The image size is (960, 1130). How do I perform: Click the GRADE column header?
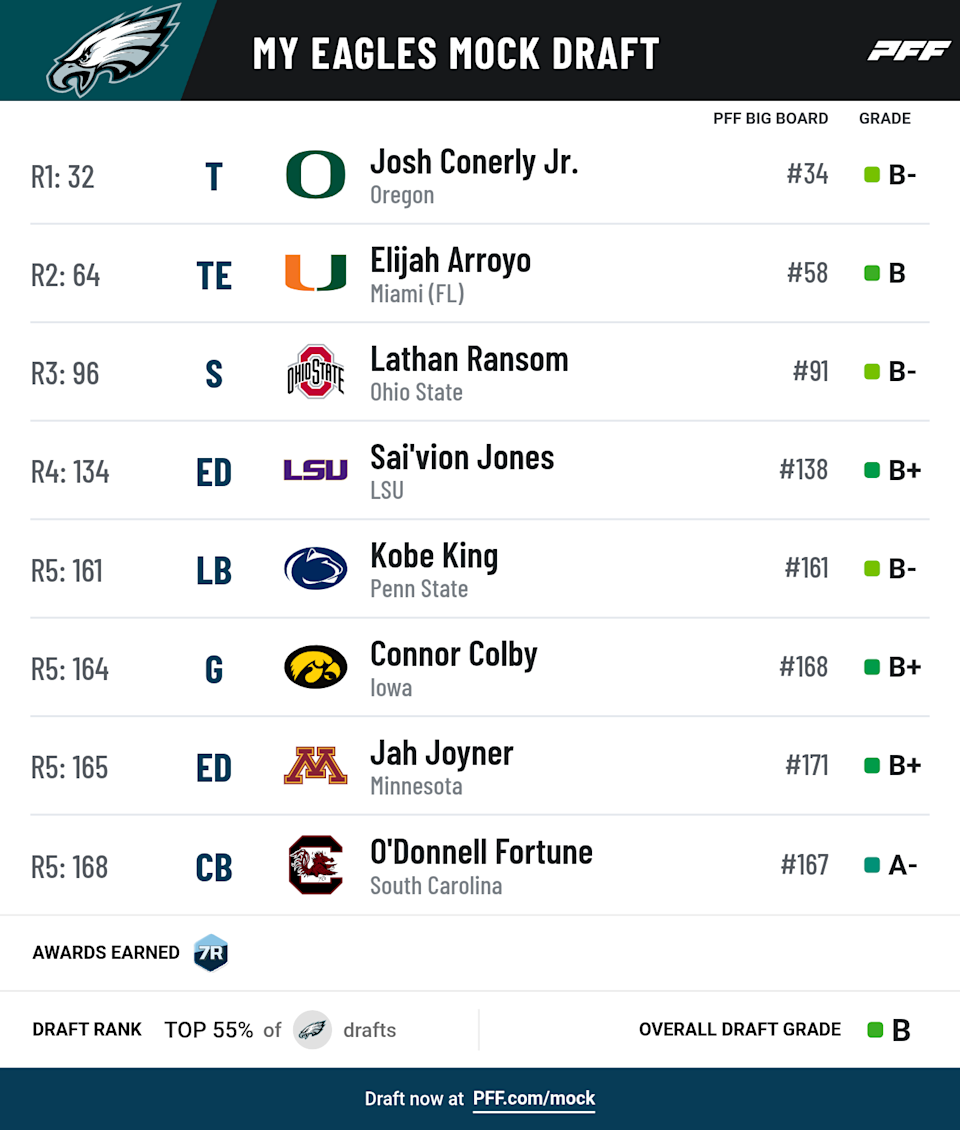(x=884, y=118)
